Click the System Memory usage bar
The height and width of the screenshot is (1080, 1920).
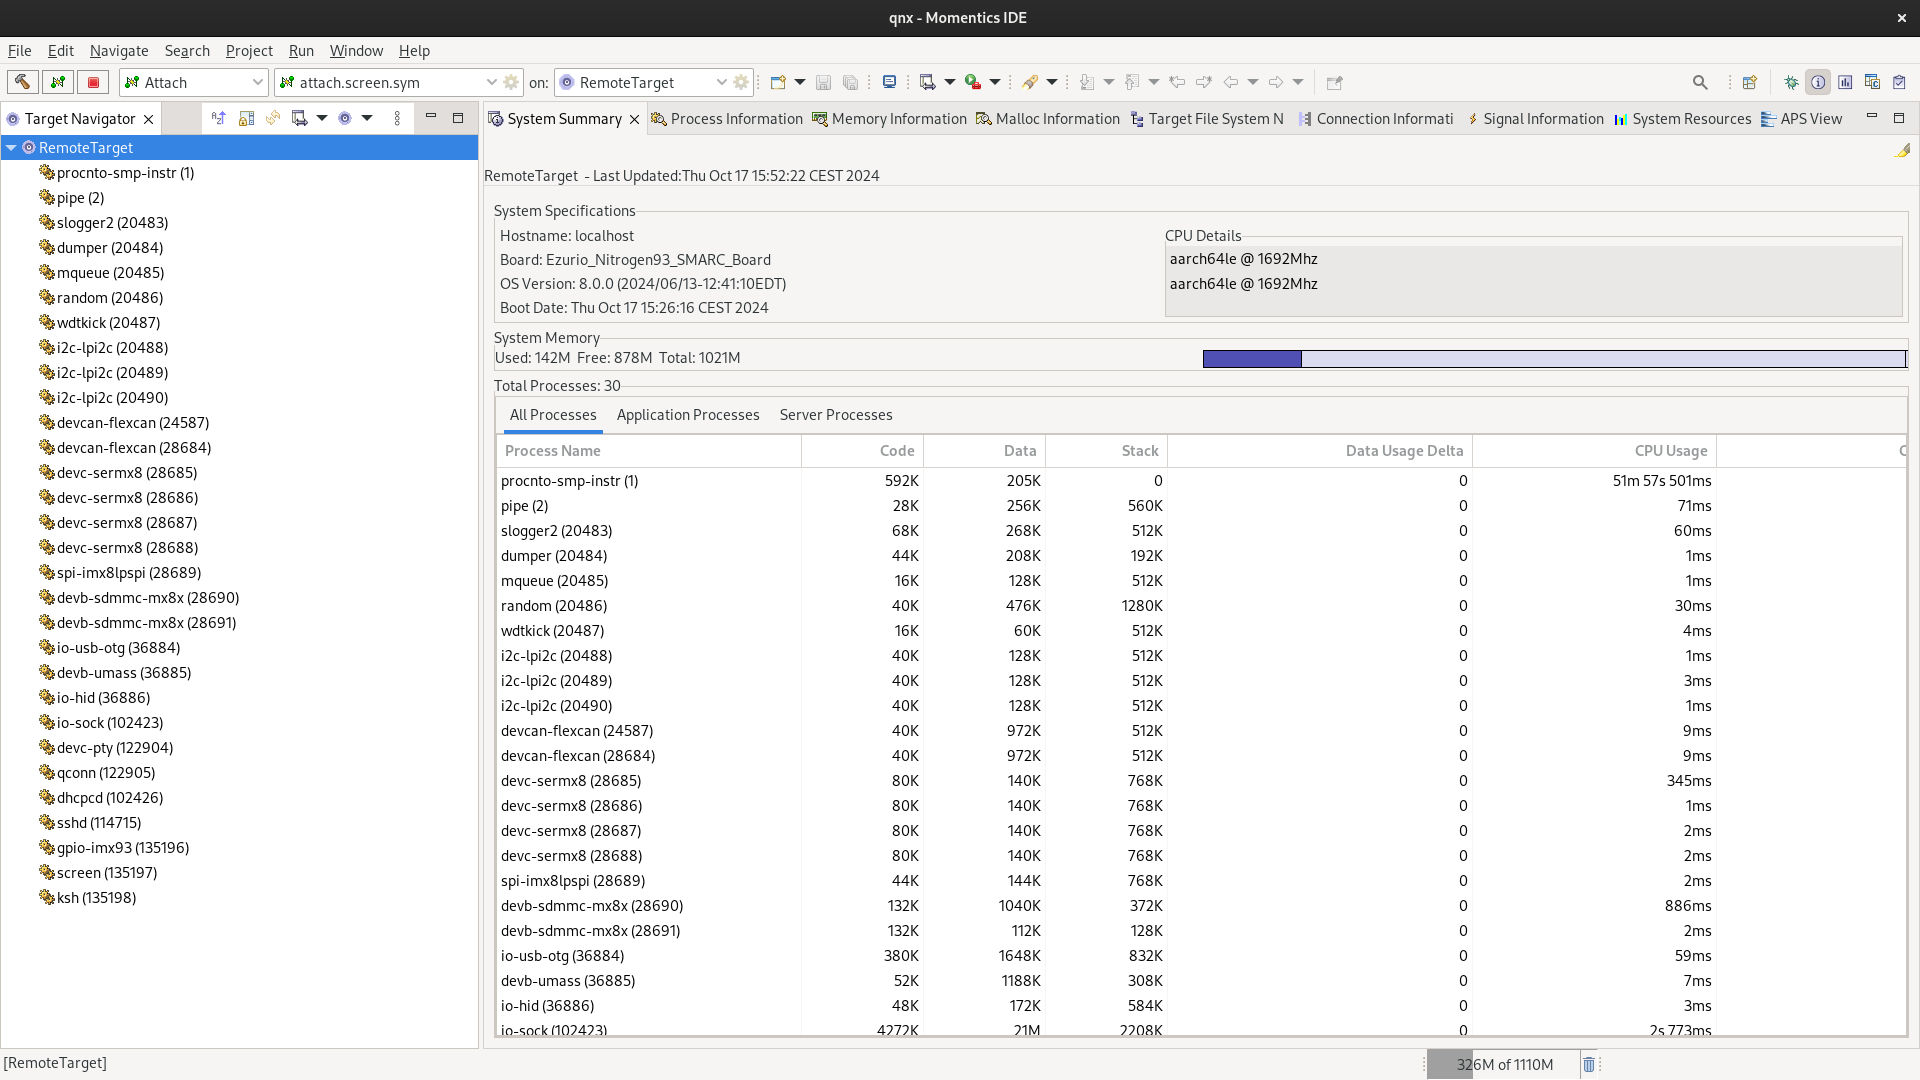click(1553, 359)
